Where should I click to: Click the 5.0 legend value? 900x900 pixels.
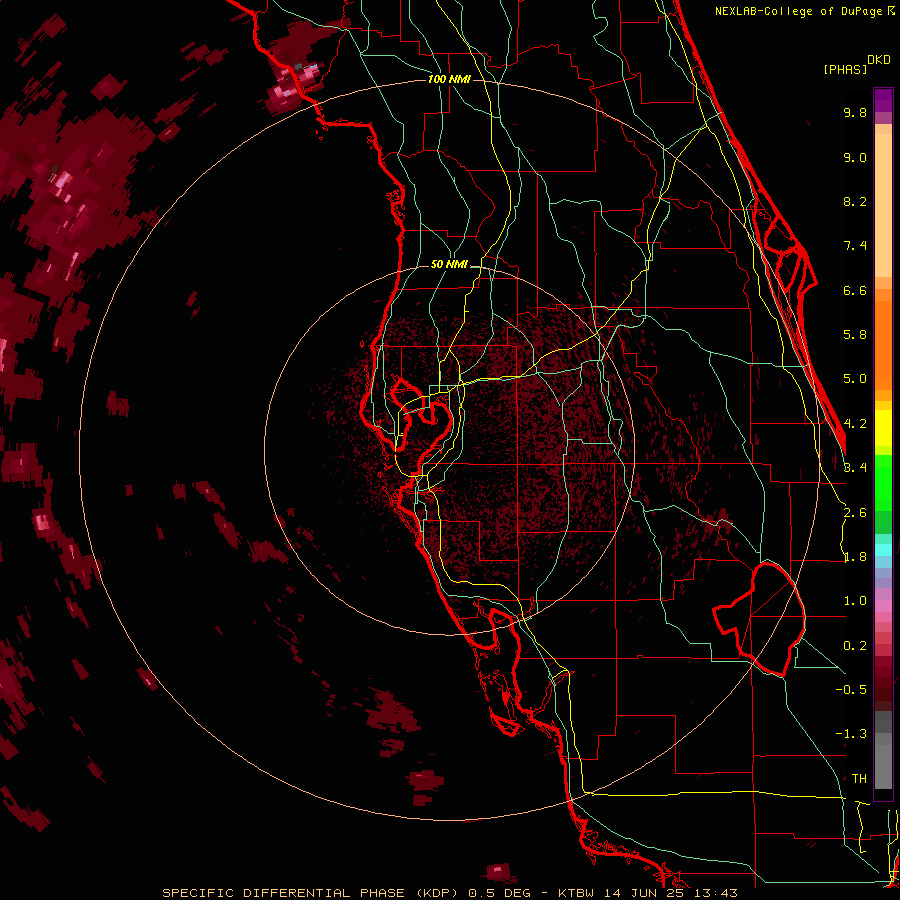(855, 379)
